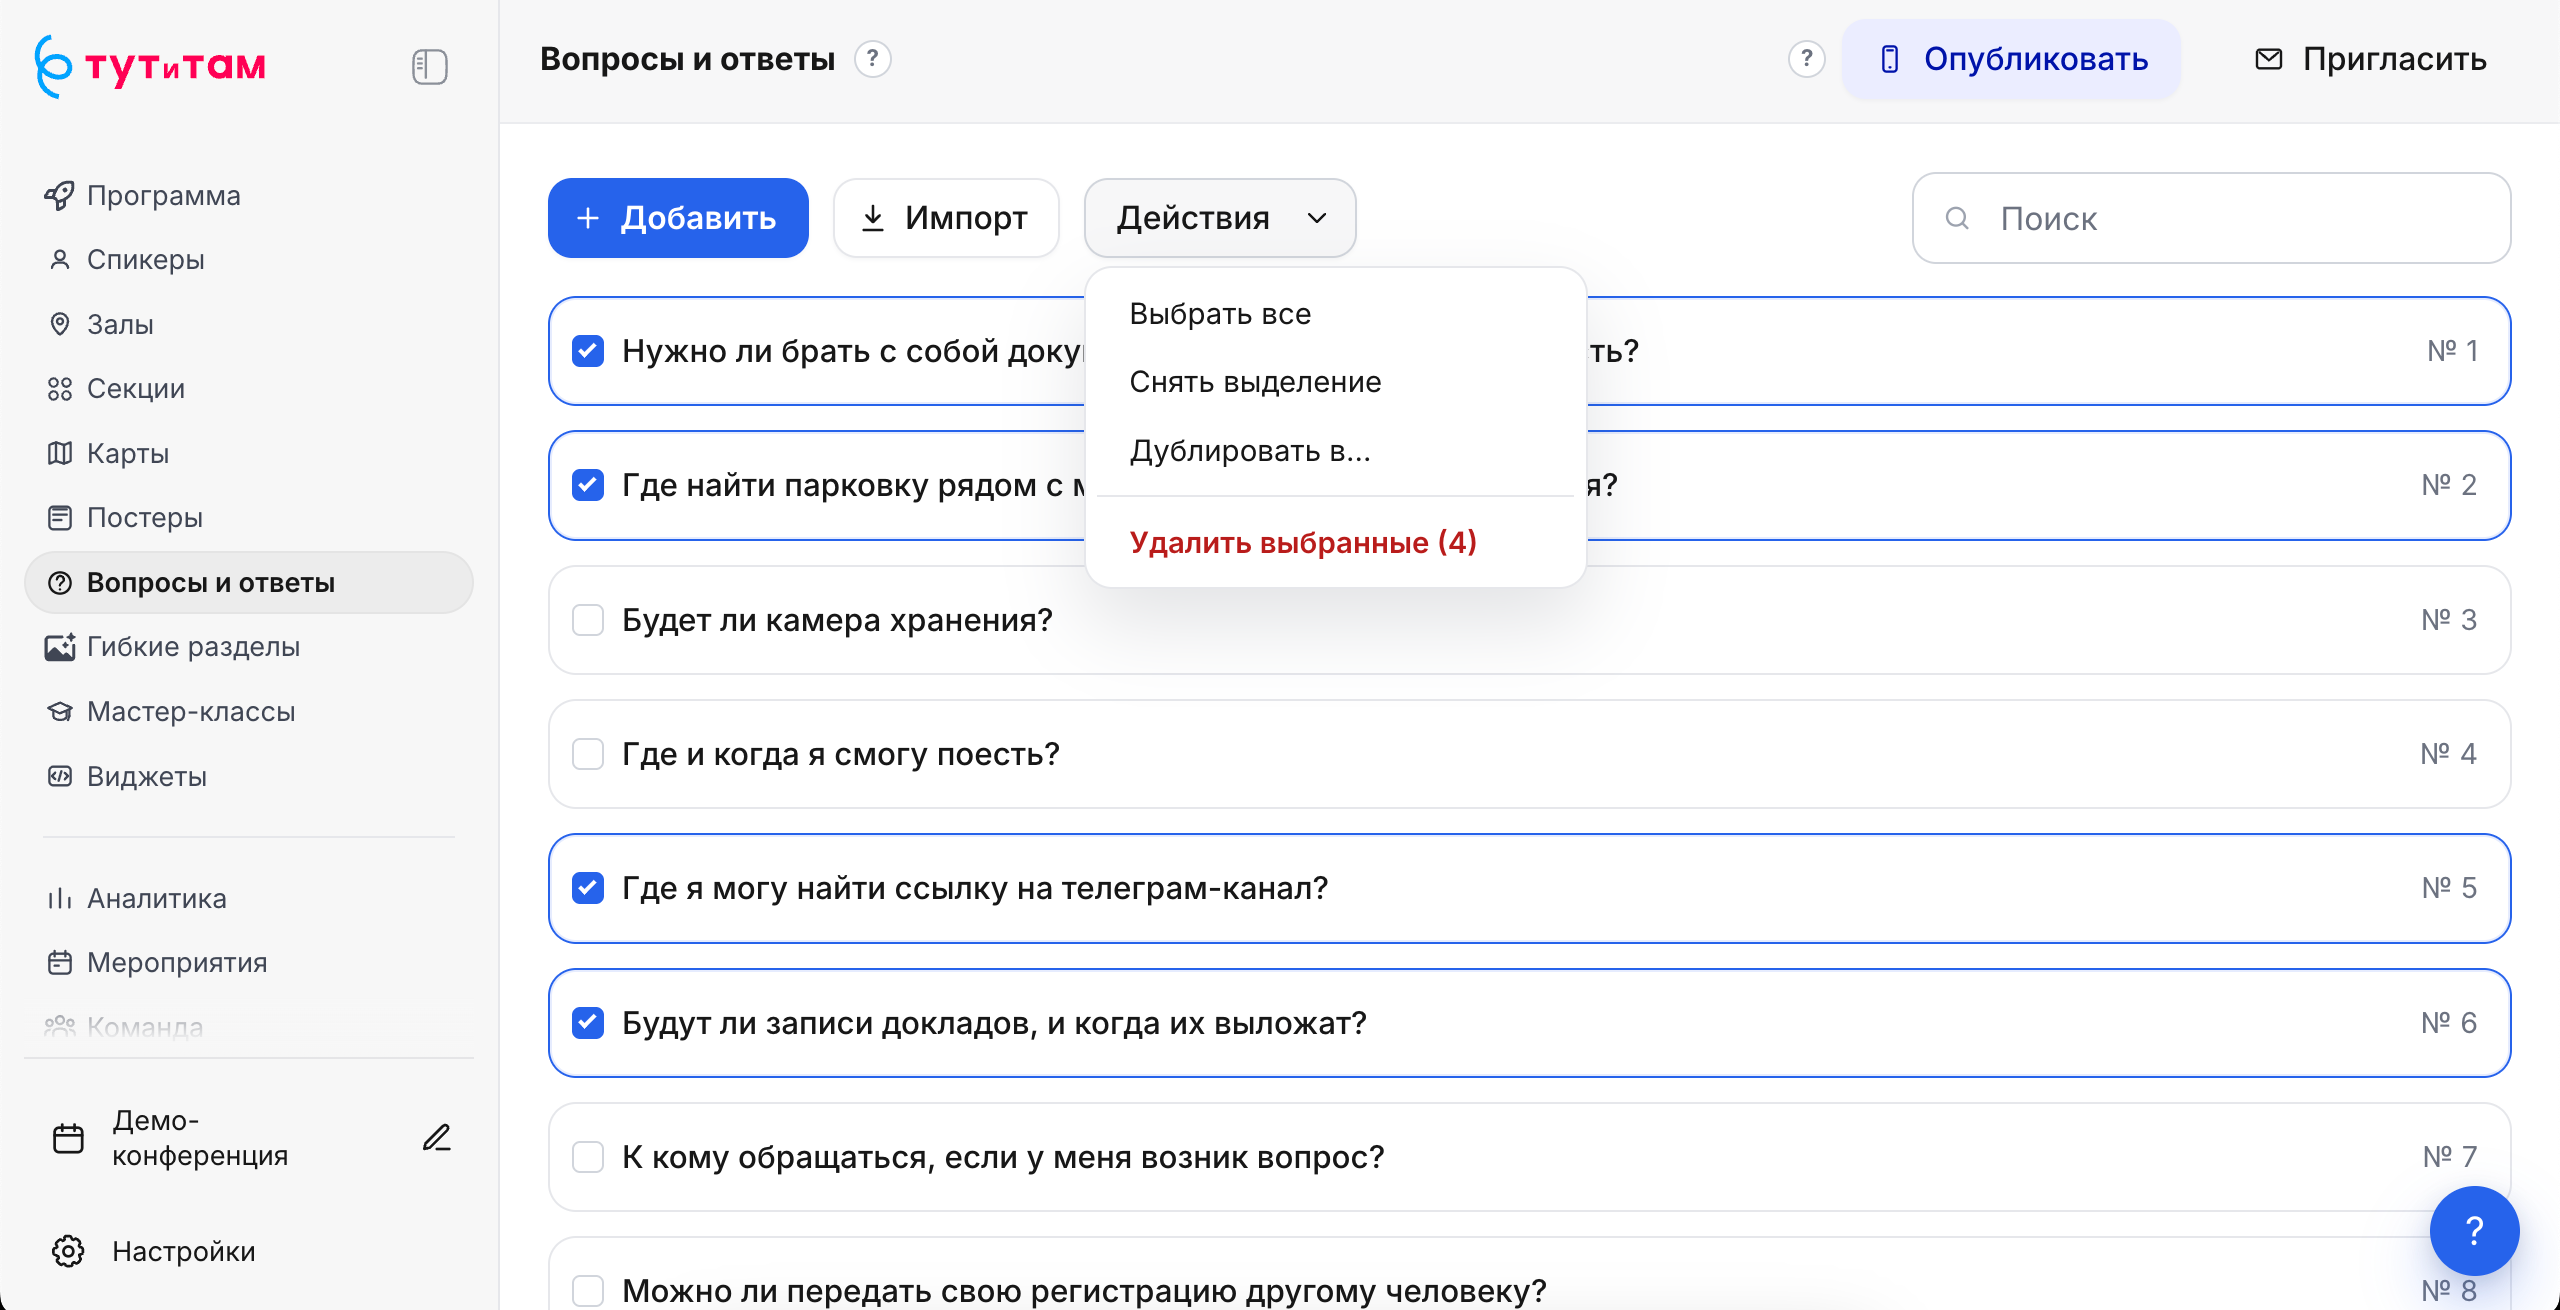This screenshot has height=1310, width=2560.
Task: Go to Спикеры section
Action: (248, 260)
